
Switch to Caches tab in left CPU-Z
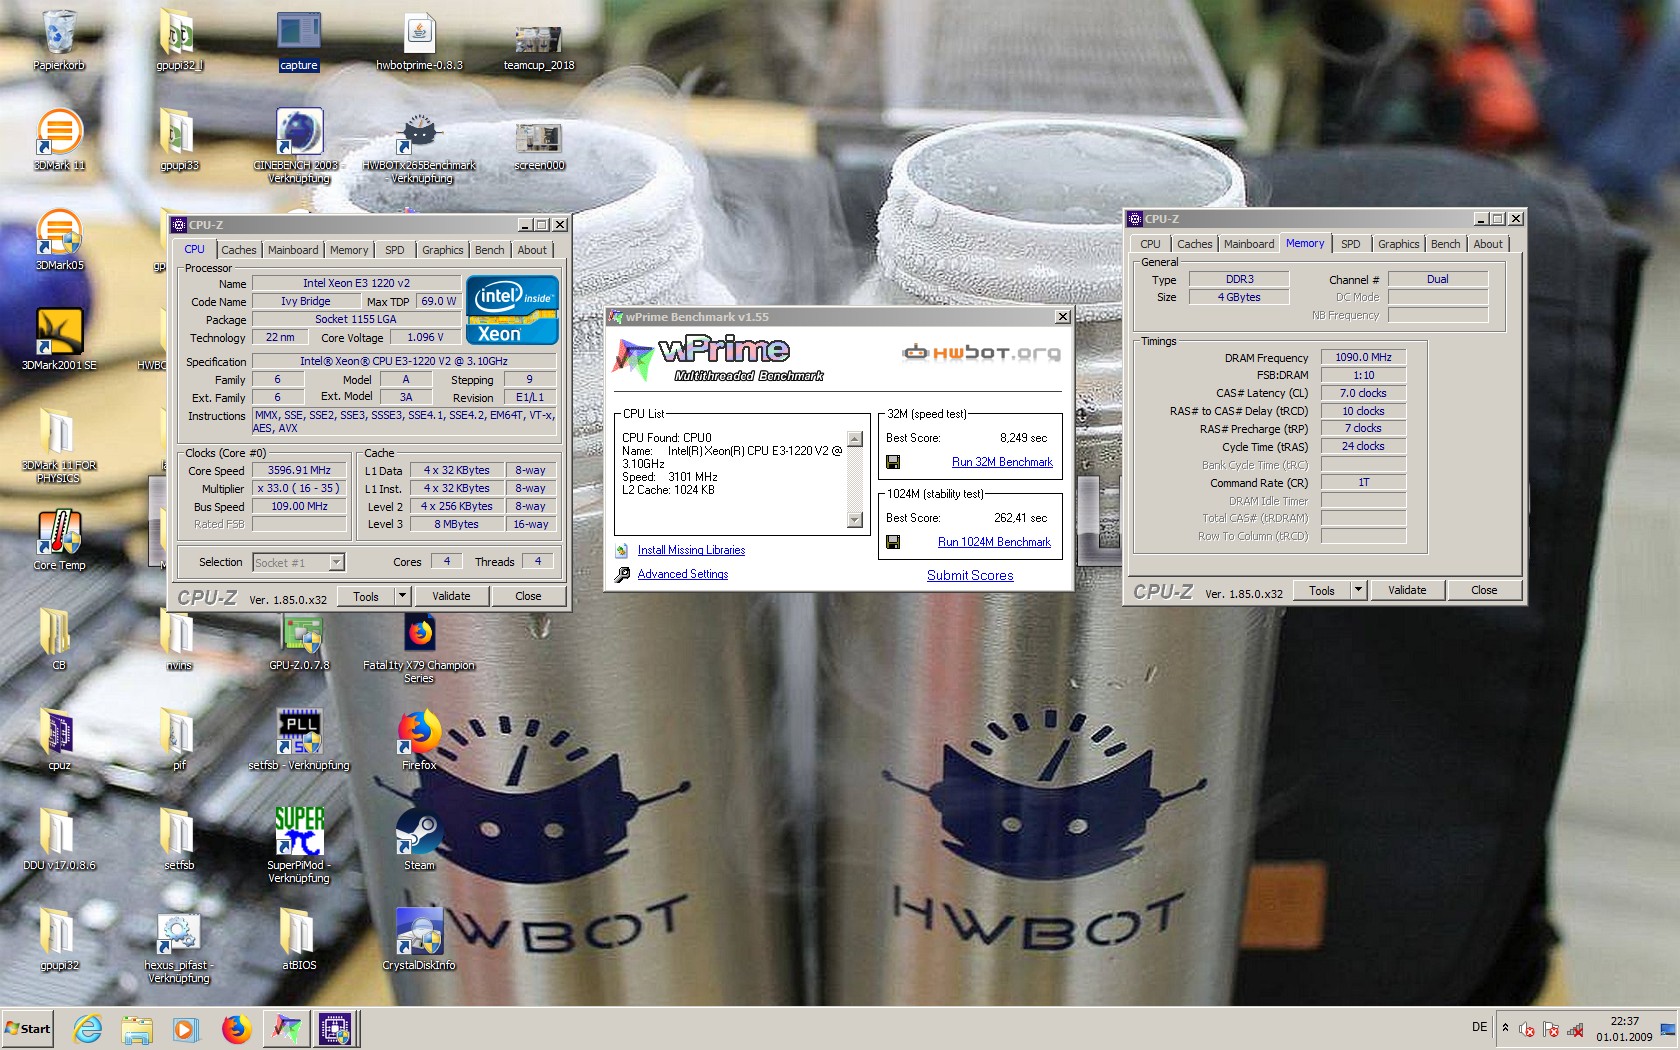tap(239, 250)
